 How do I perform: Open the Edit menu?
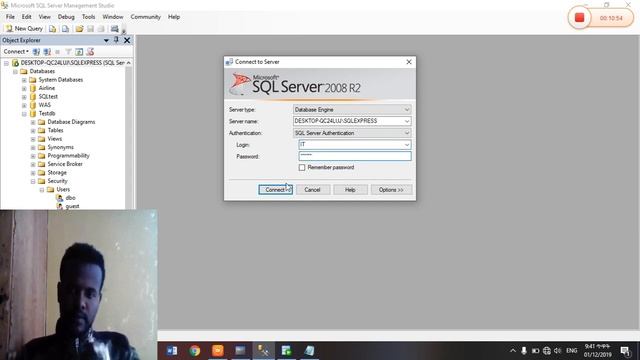(27, 17)
